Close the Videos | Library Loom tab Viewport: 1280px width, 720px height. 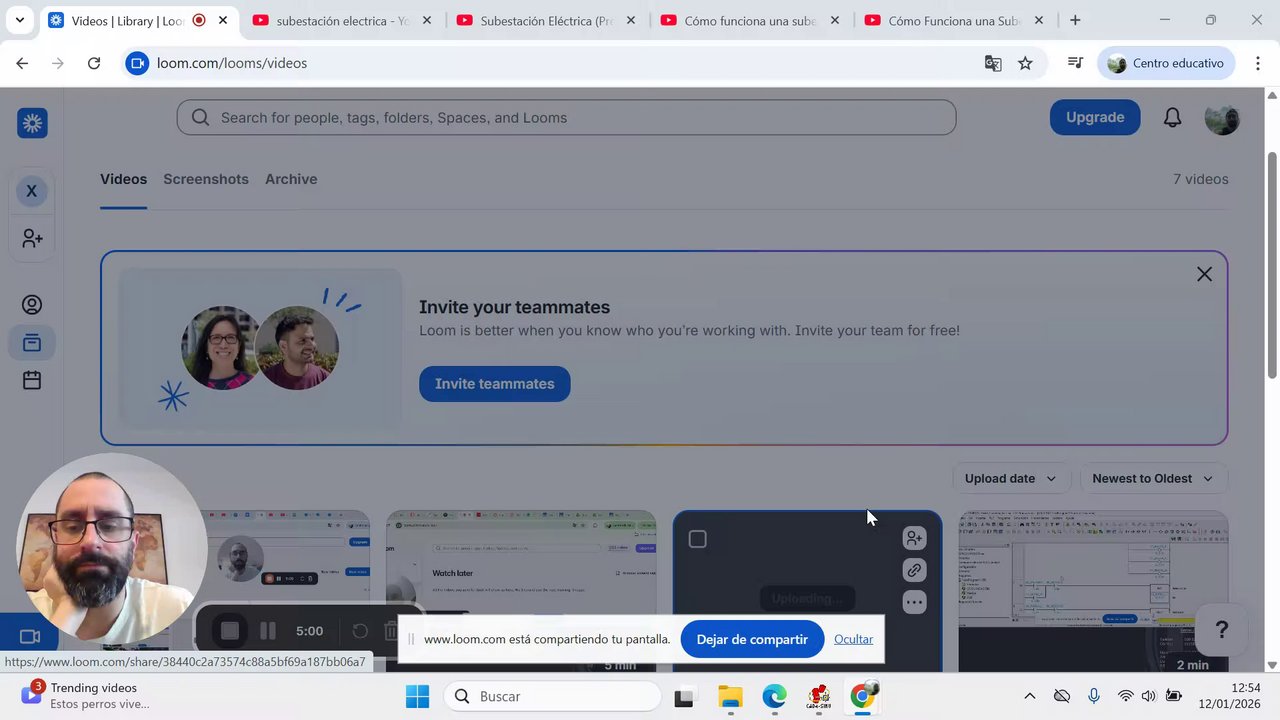[x=223, y=20]
